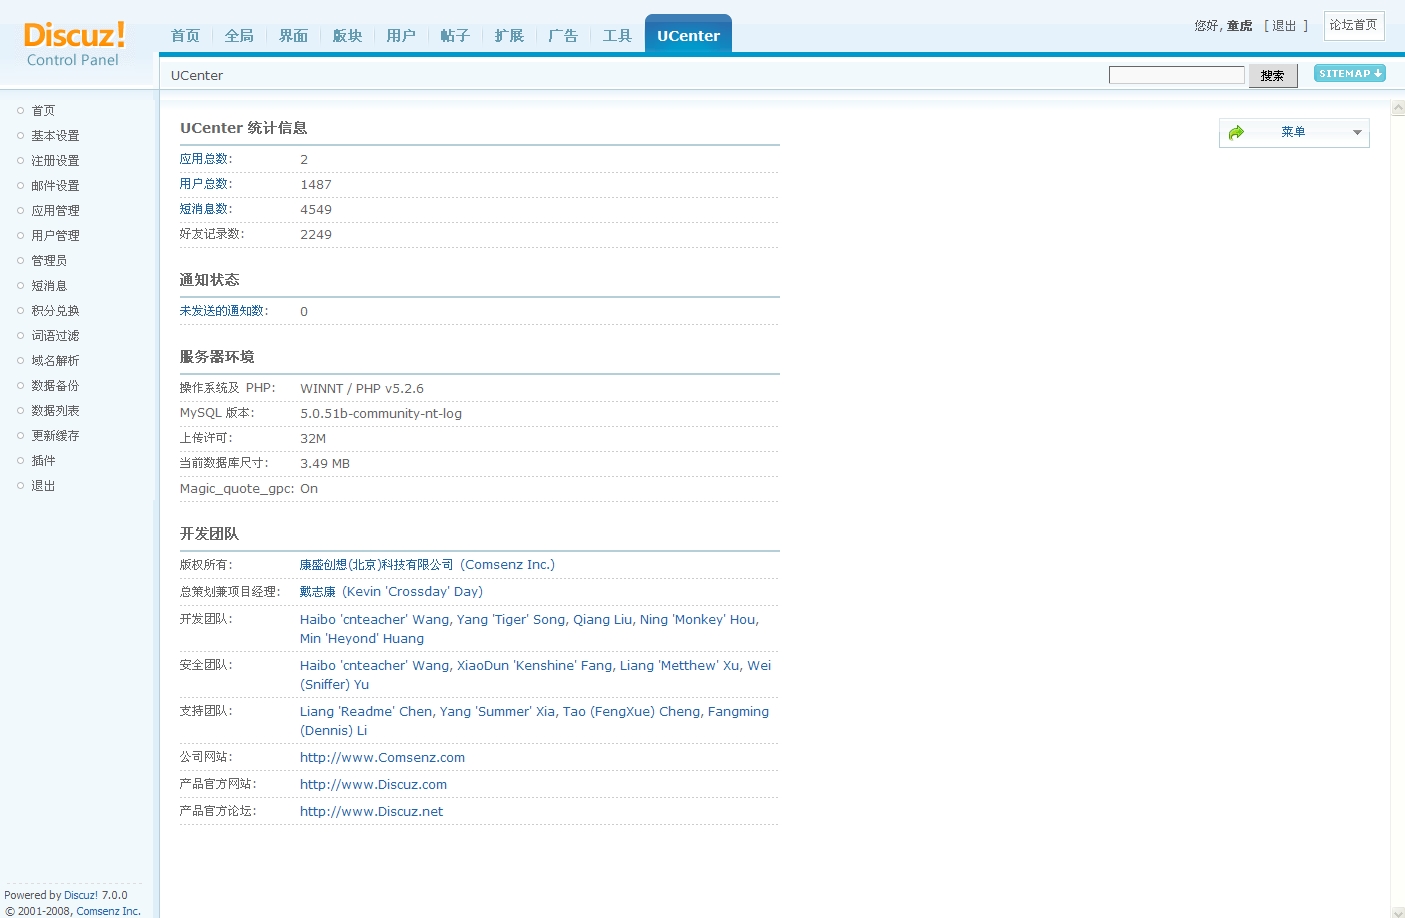Viewport: 1405px width, 918px height.
Task: Switch to the 界面 tab
Action: tap(293, 35)
